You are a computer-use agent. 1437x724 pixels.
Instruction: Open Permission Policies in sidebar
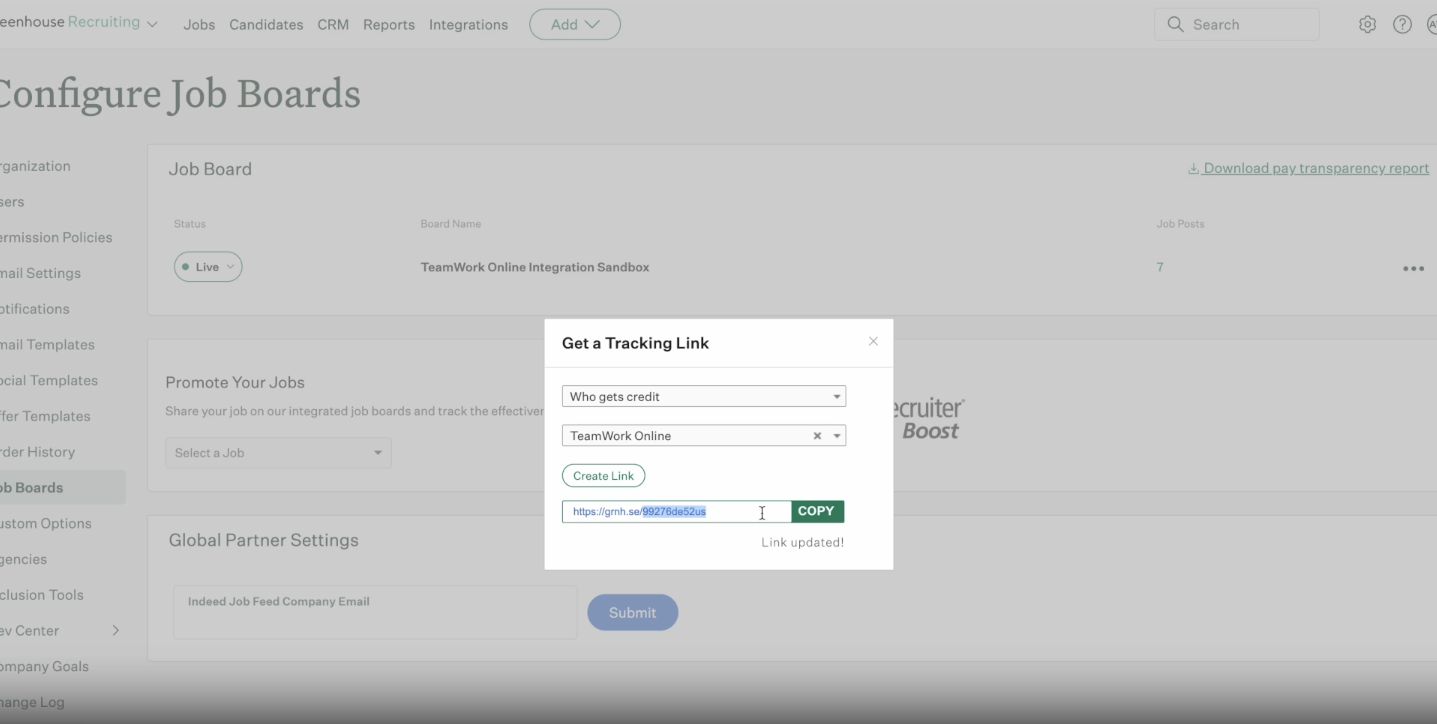(56, 237)
